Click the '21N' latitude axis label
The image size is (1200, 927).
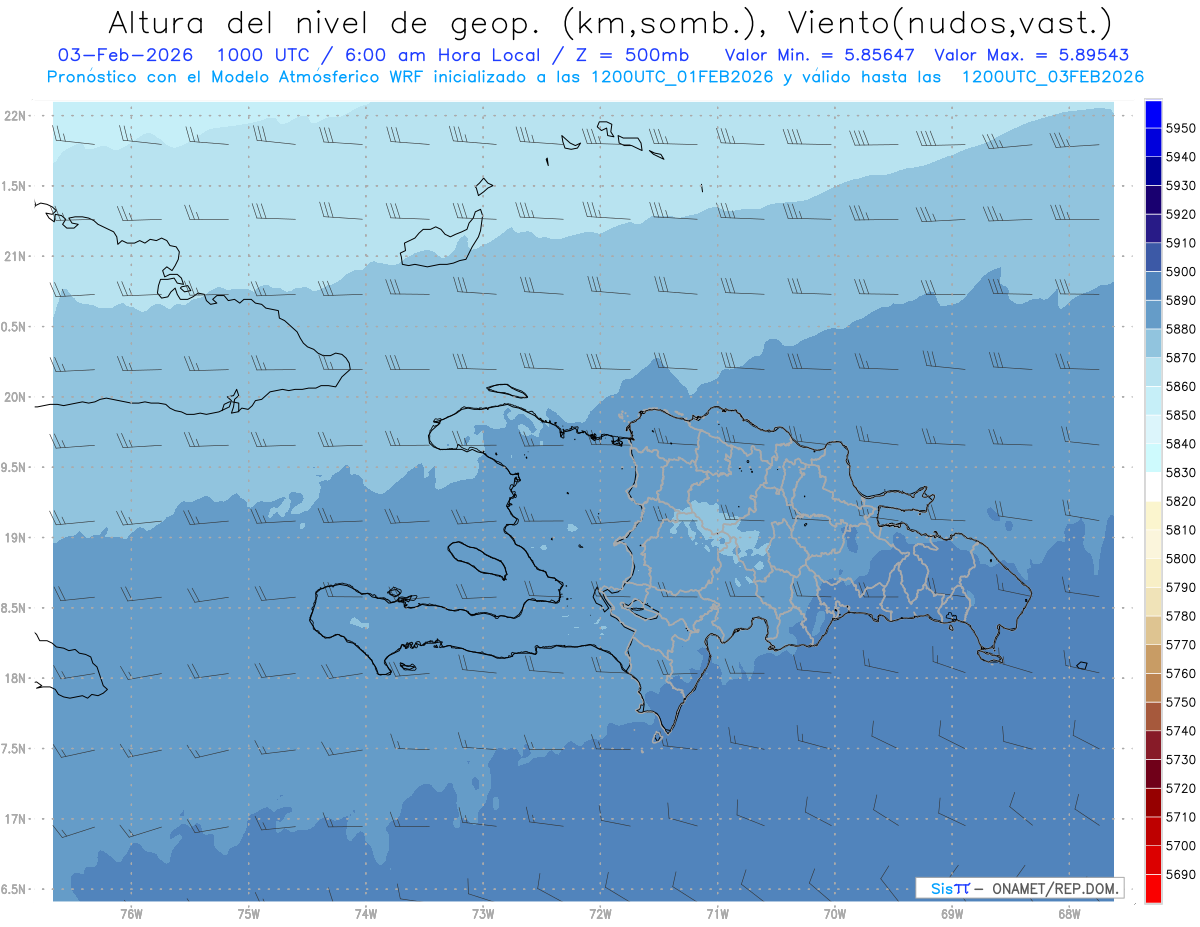coord(16,257)
